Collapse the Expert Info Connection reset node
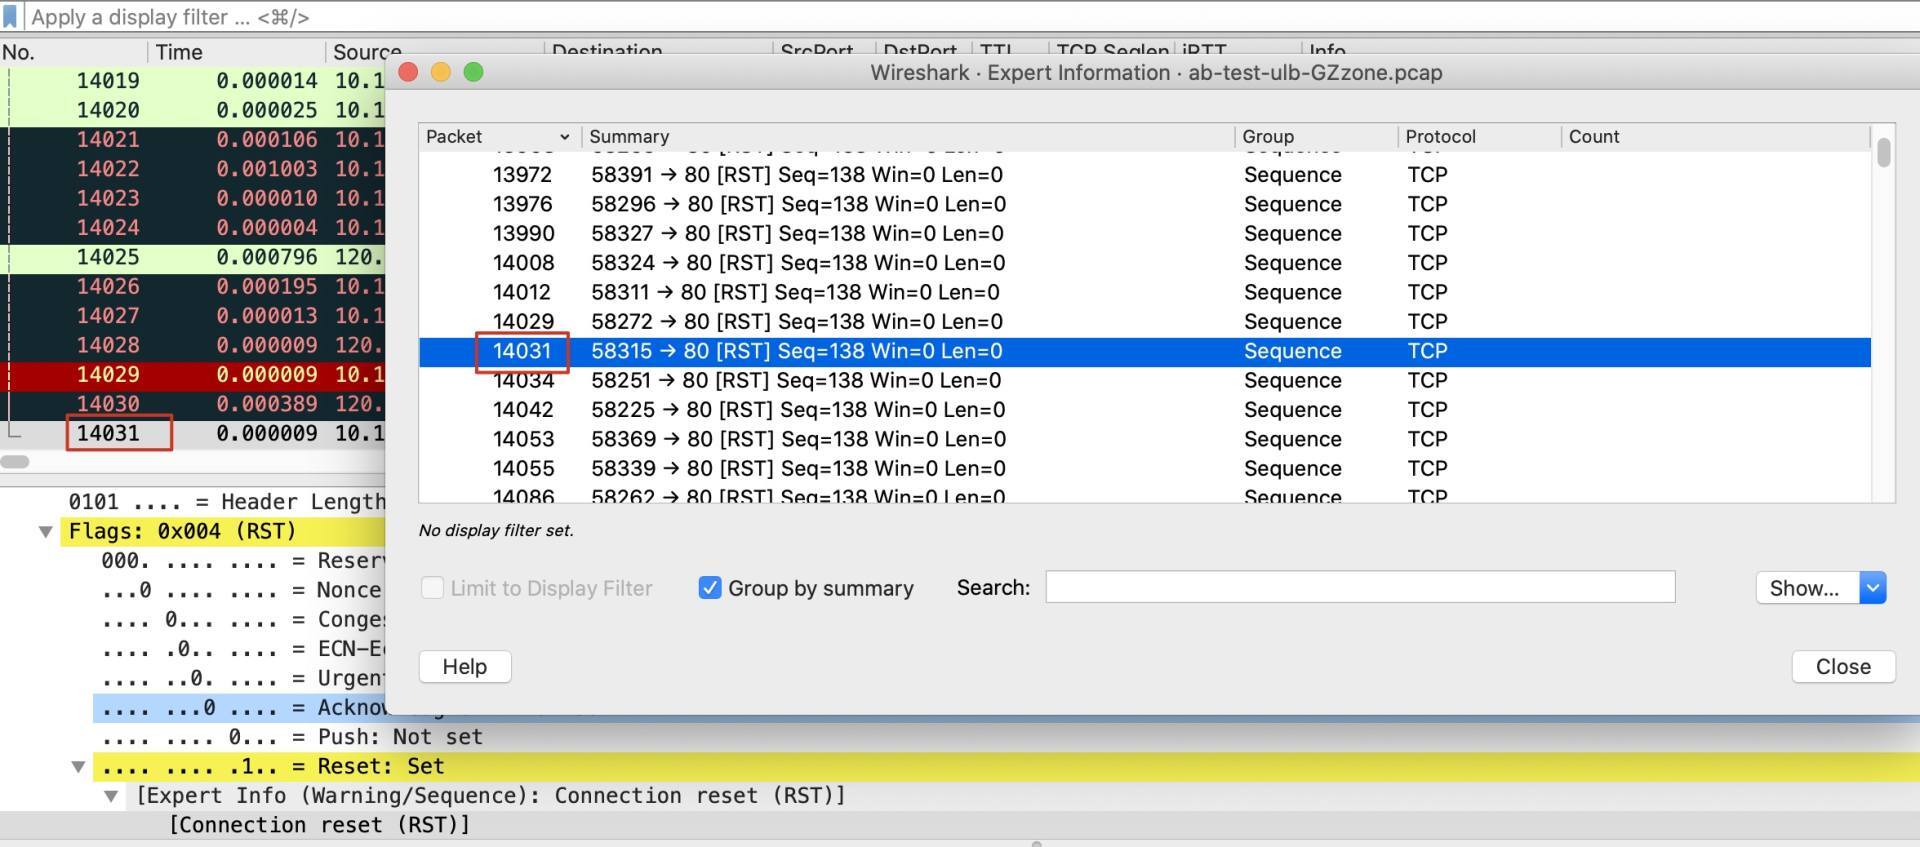The height and width of the screenshot is (847, 1920). (112, 796)
